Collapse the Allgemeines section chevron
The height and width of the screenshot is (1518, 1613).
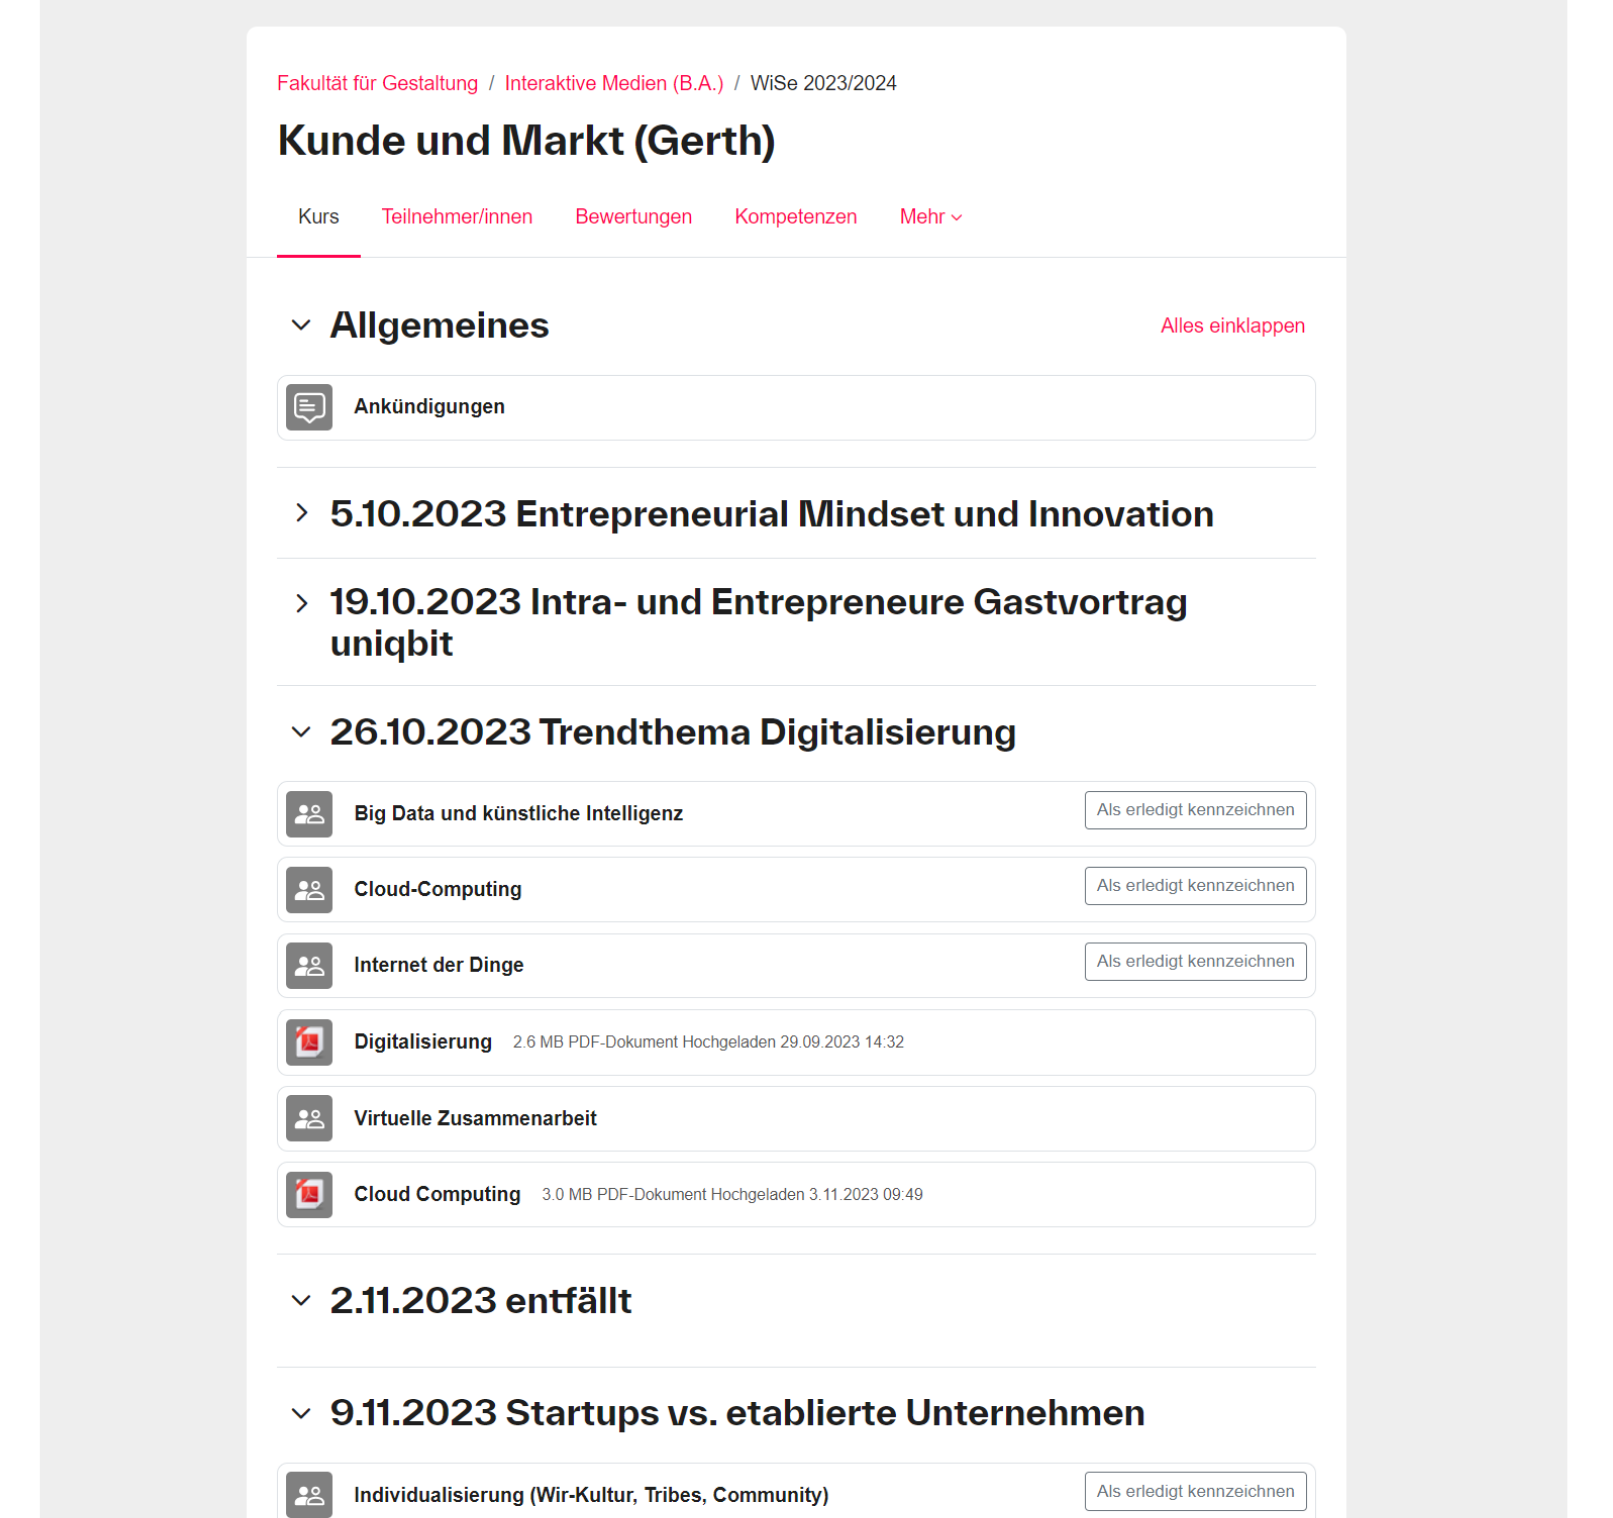click(x=301, y=326)
